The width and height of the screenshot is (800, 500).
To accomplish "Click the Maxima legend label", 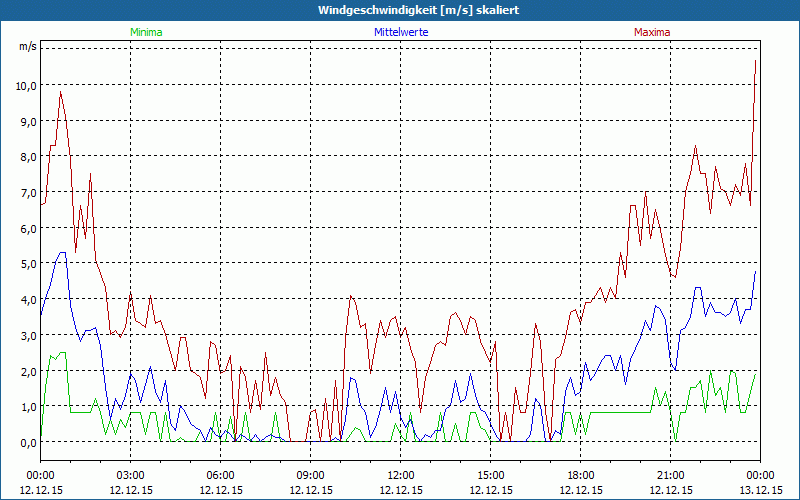I will [x=652, y=32].
